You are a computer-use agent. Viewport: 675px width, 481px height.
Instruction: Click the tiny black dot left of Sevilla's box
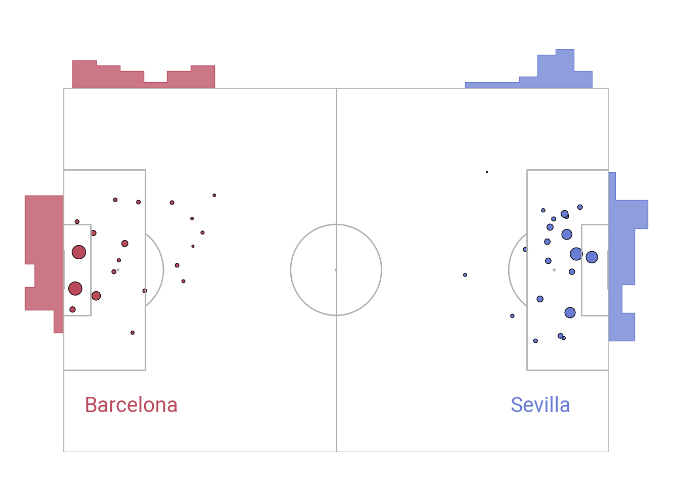point(487,172)
